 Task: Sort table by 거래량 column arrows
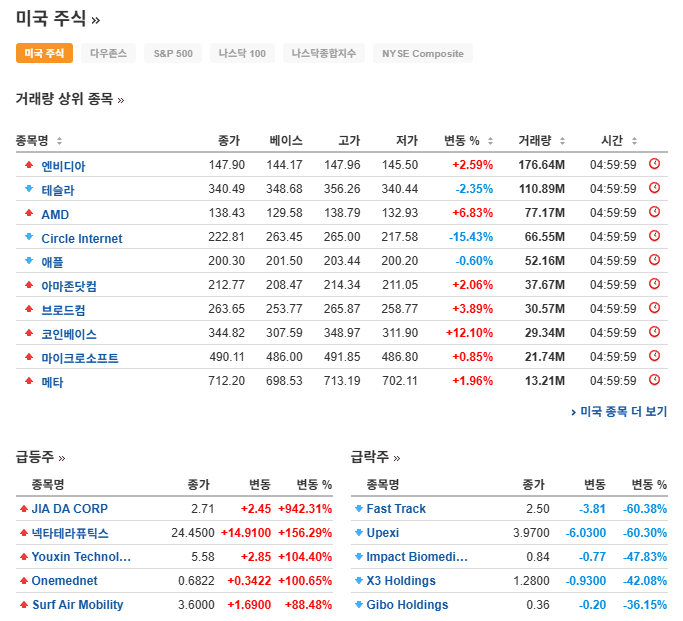562,141
